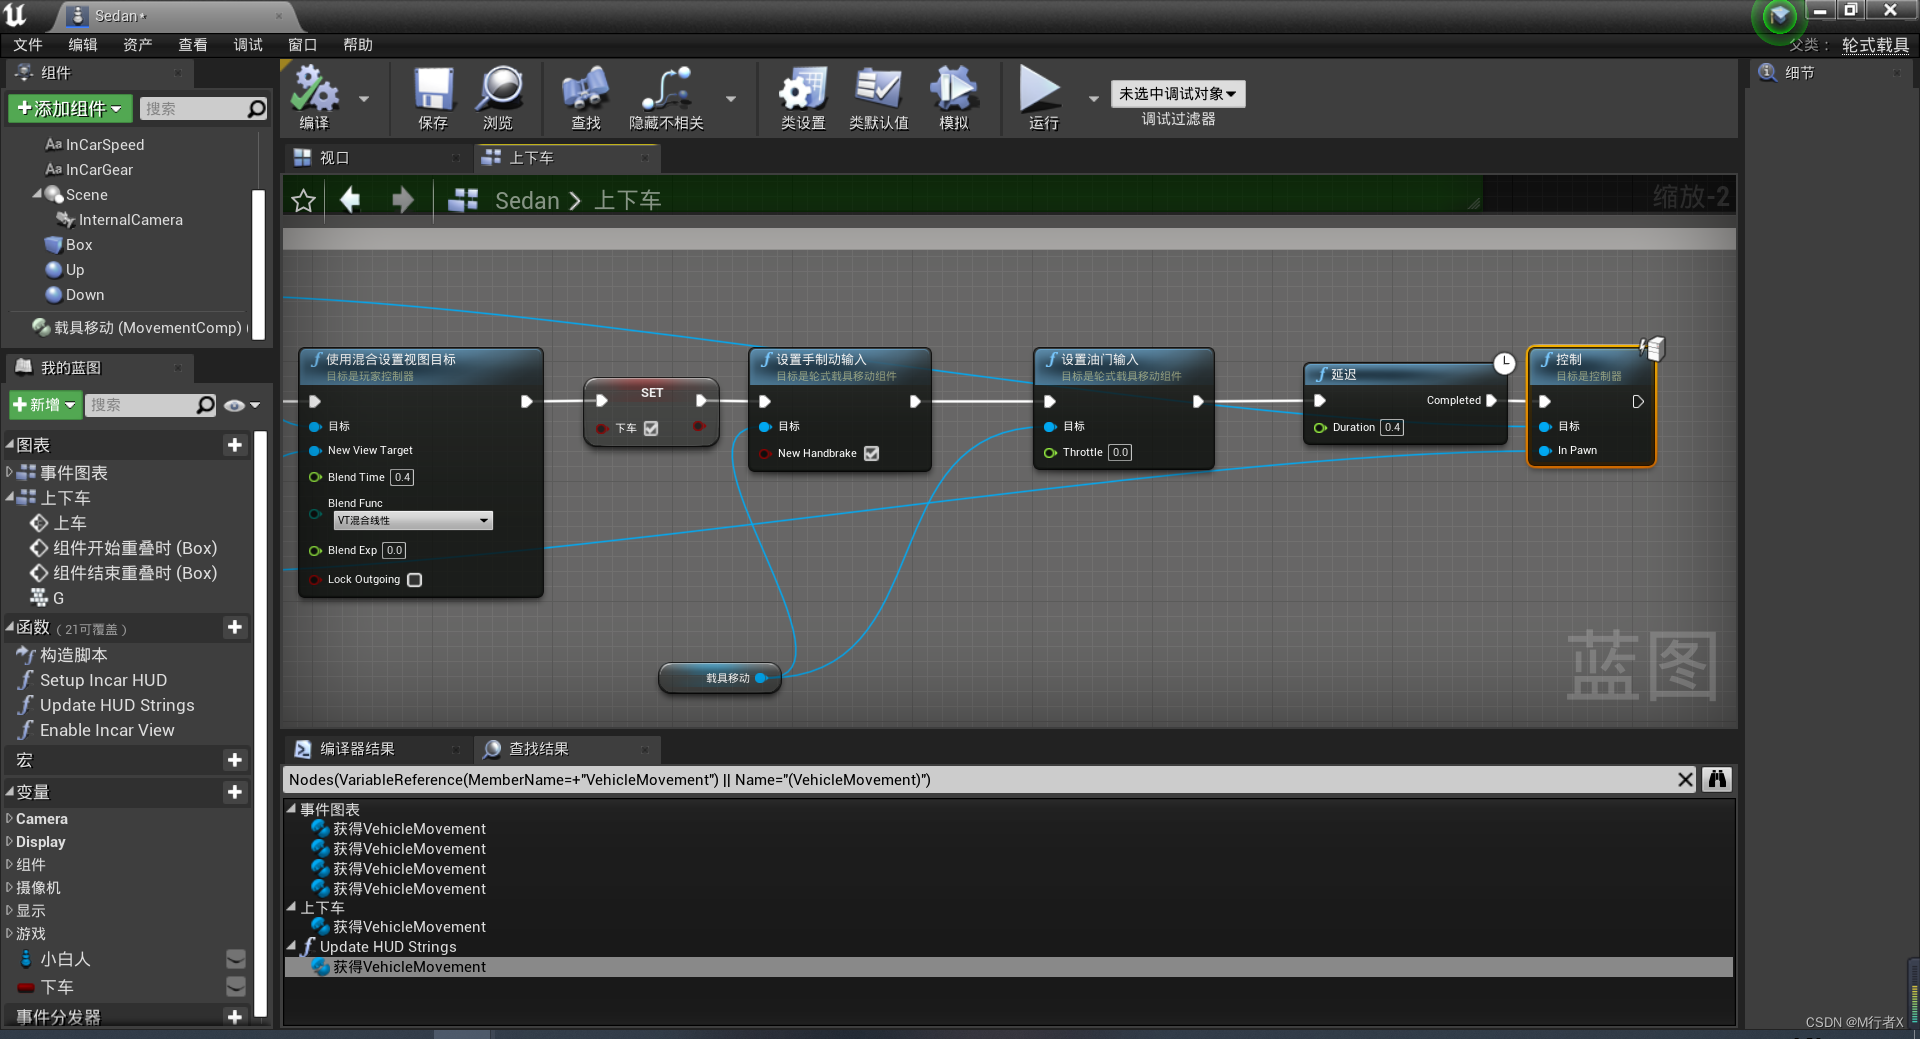Edit Blend Time value 0.4

coord(402,477)
